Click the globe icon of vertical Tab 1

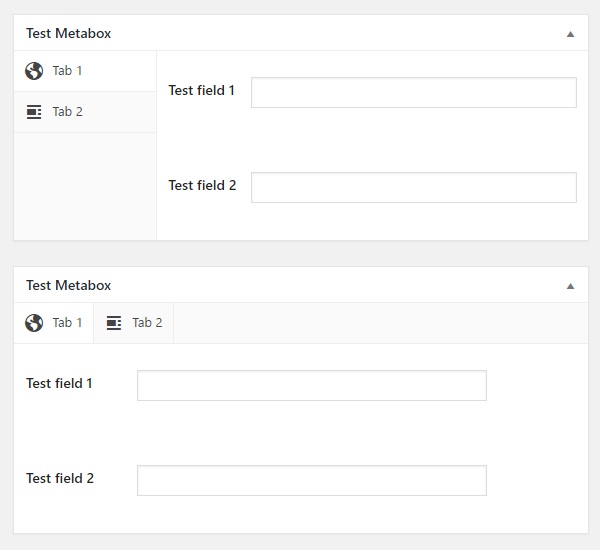(34, 71)
